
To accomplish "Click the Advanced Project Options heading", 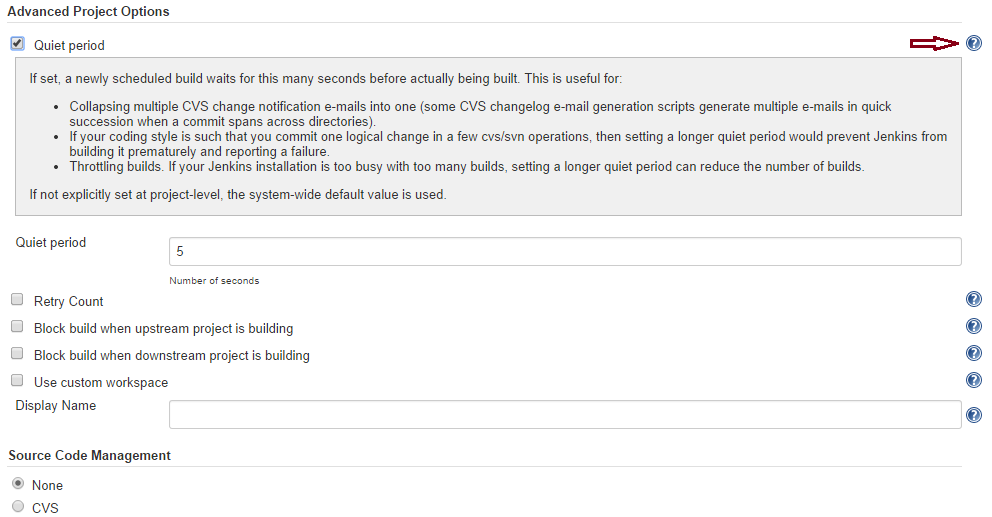I will [x=88, y=11].
